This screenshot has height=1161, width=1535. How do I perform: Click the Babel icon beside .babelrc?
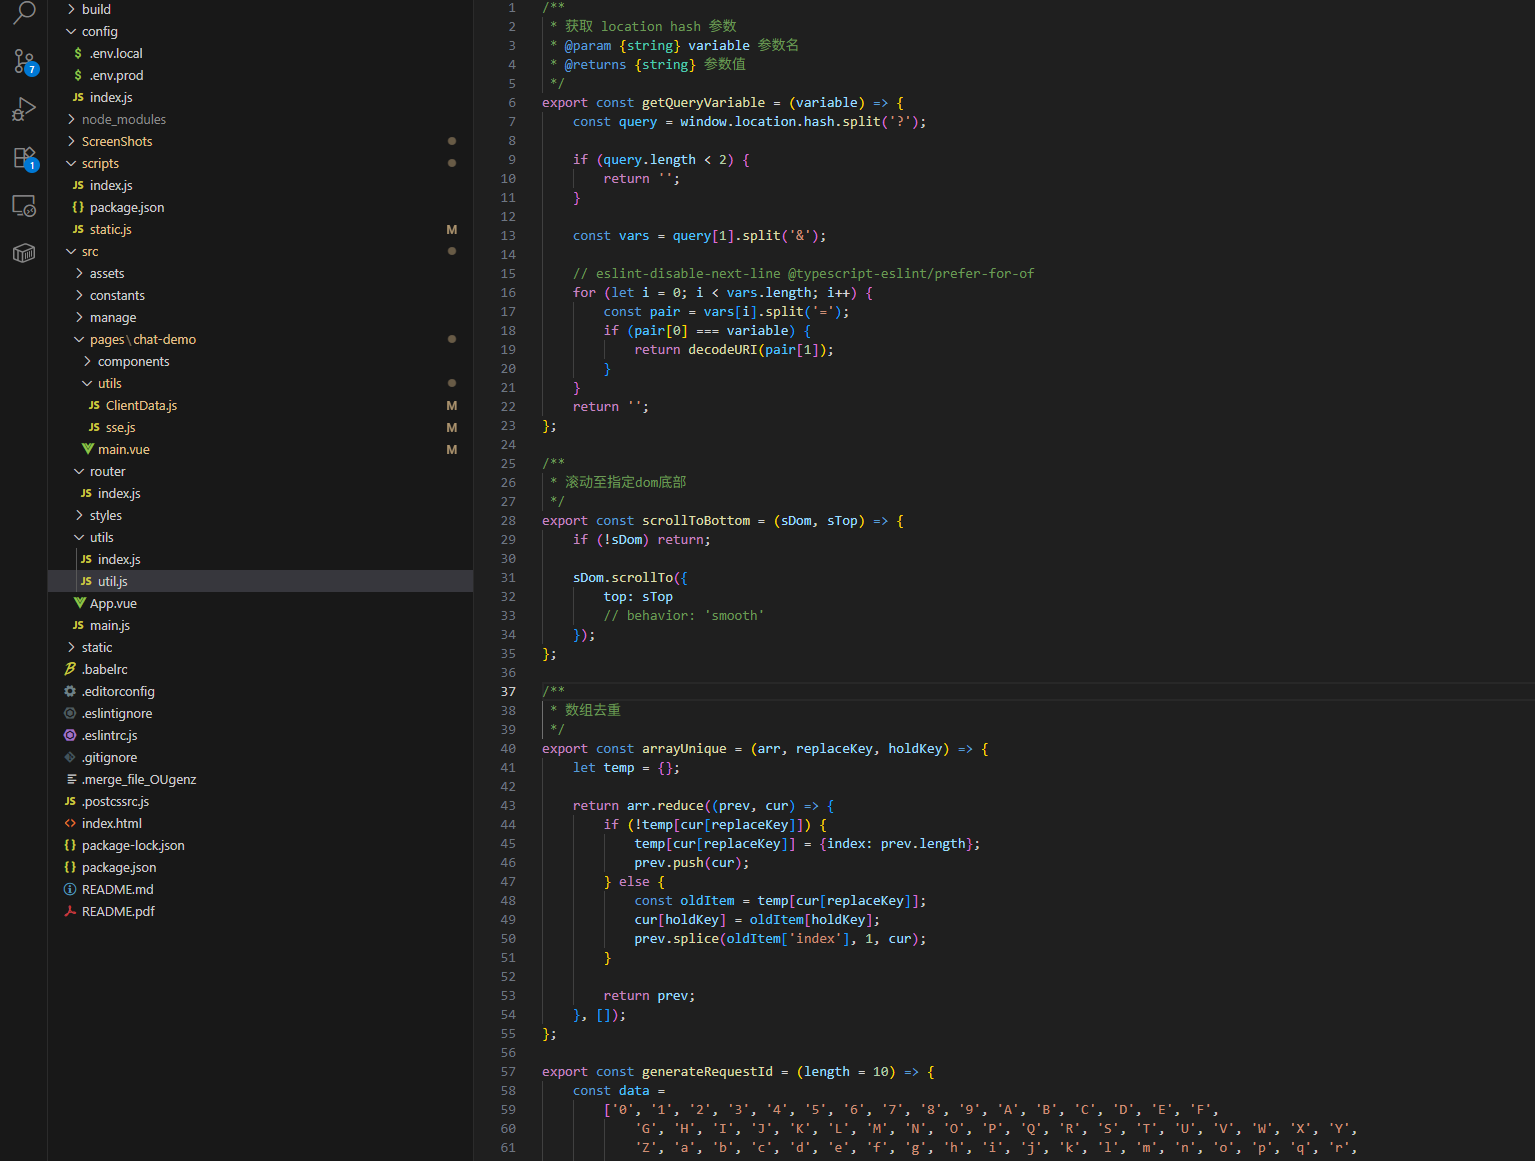[70, 669]
